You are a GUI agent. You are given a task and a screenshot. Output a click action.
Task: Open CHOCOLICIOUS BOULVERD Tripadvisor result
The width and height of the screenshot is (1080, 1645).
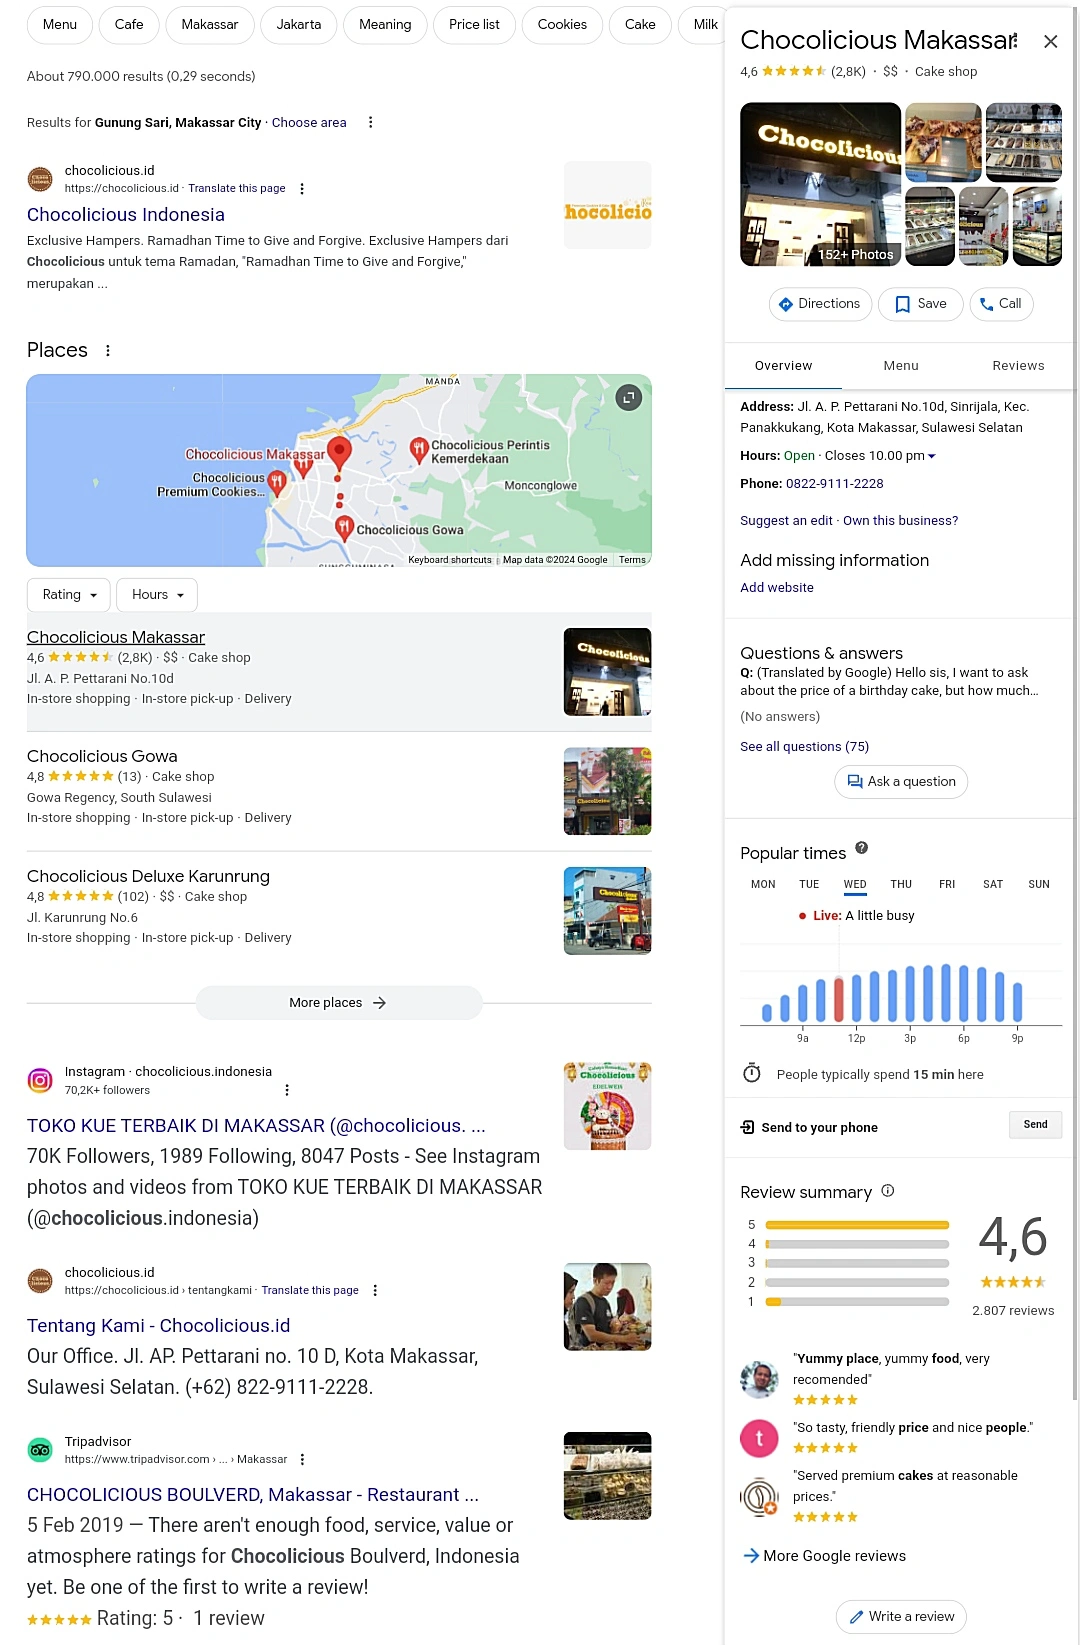(253, 1495)
